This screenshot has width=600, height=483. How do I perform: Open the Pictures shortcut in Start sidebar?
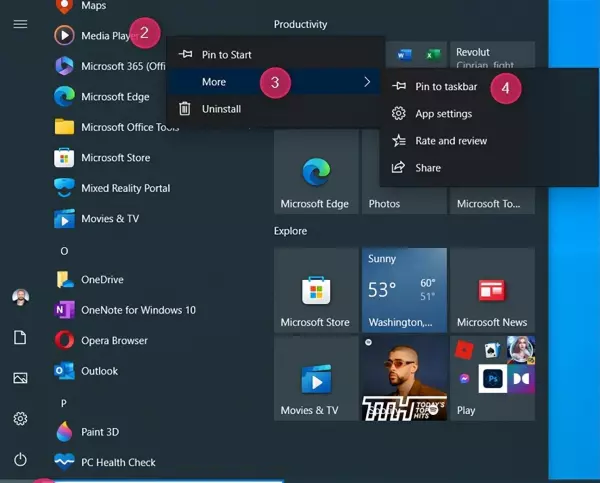pyautogui.click(x=20, y=378)
